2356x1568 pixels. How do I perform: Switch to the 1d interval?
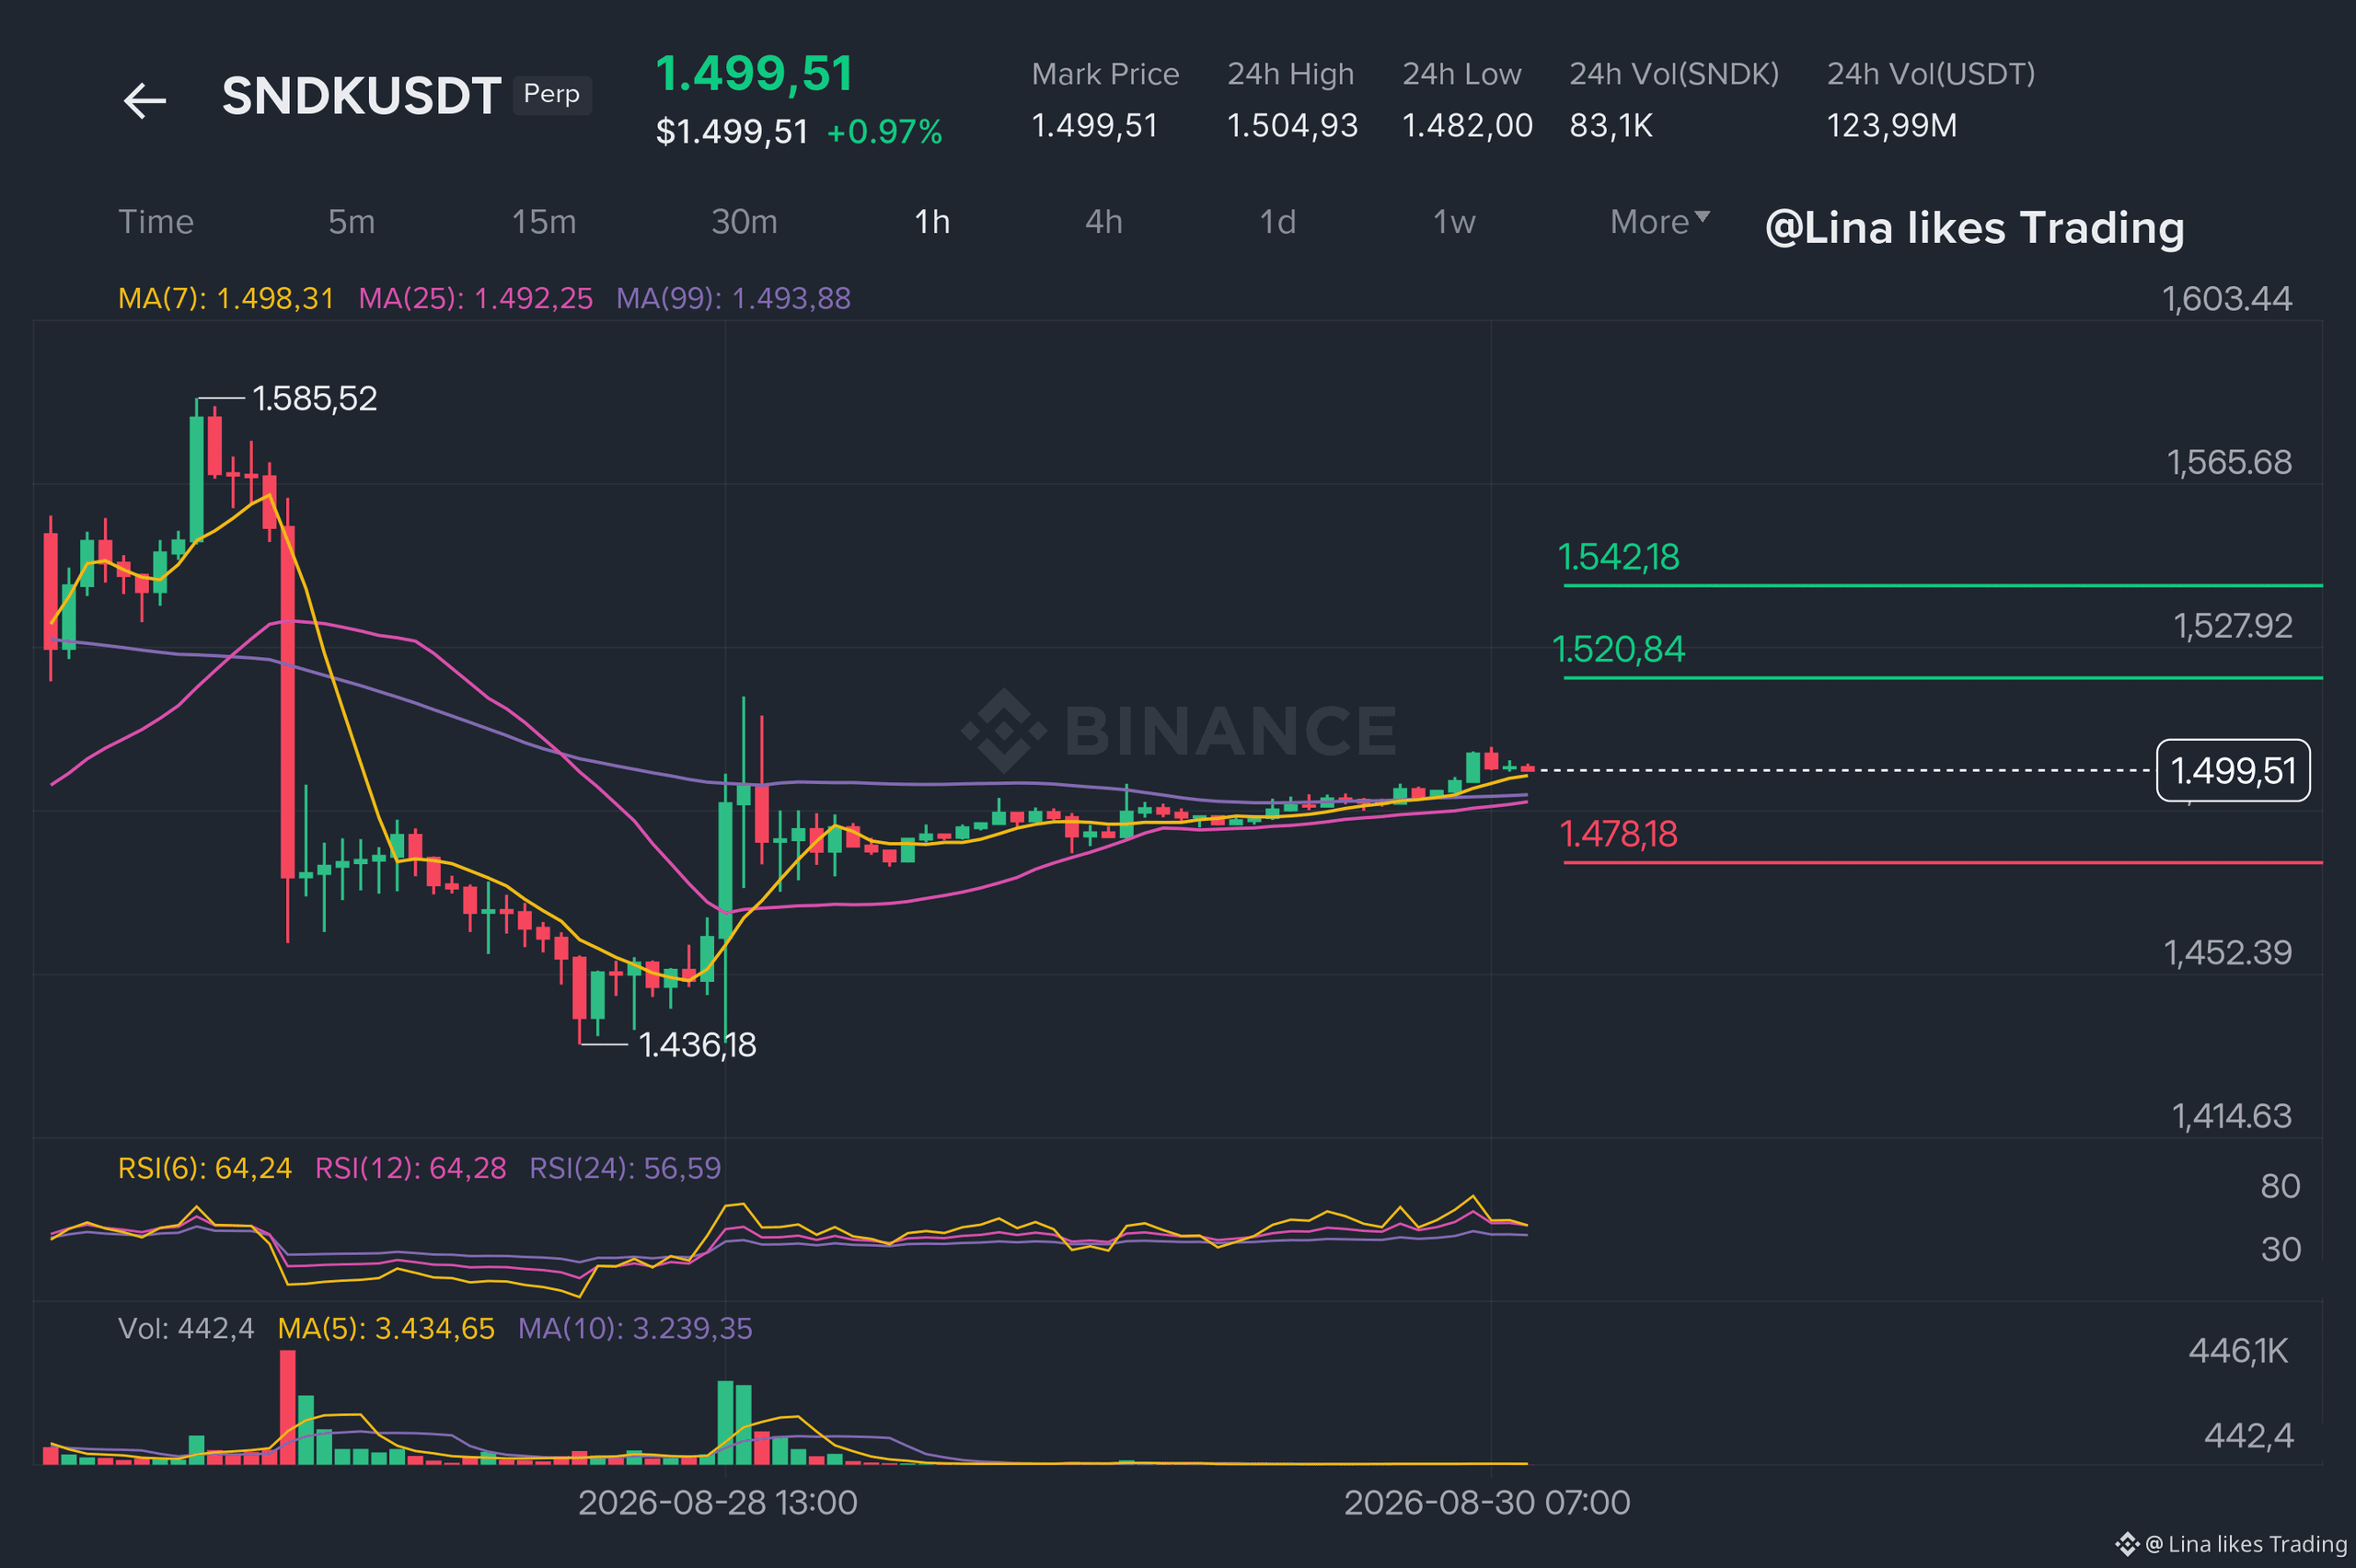(1278, 221)
